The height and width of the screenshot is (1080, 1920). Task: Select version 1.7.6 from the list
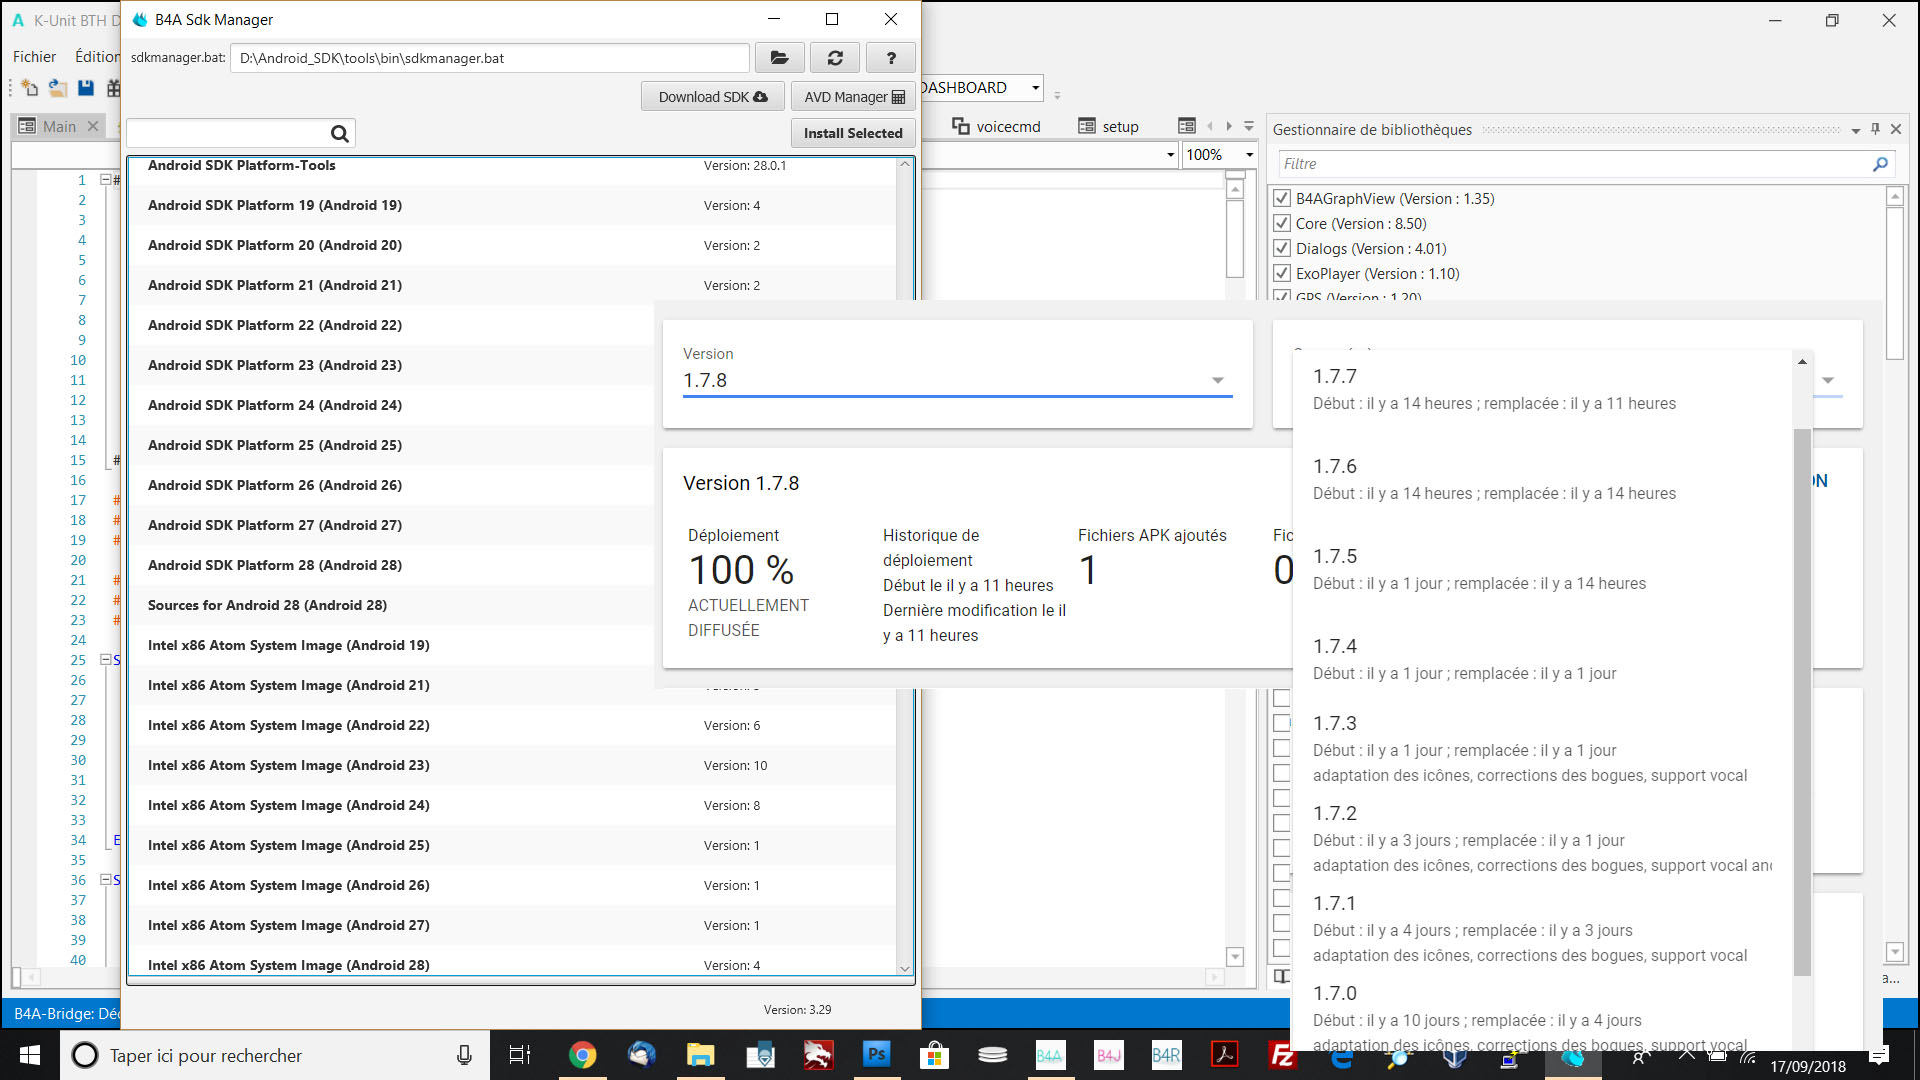(1542, 479)
